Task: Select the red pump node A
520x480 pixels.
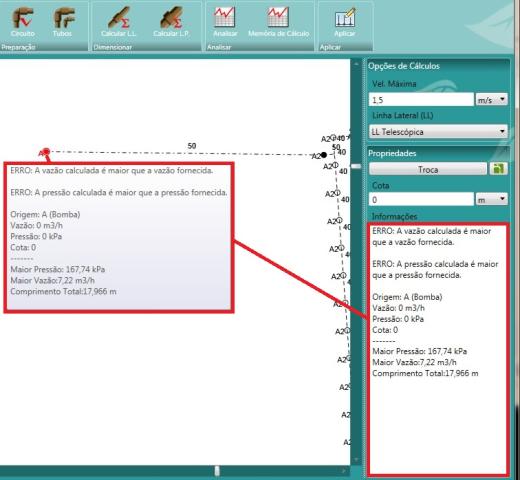Action: tap(46, 152)
